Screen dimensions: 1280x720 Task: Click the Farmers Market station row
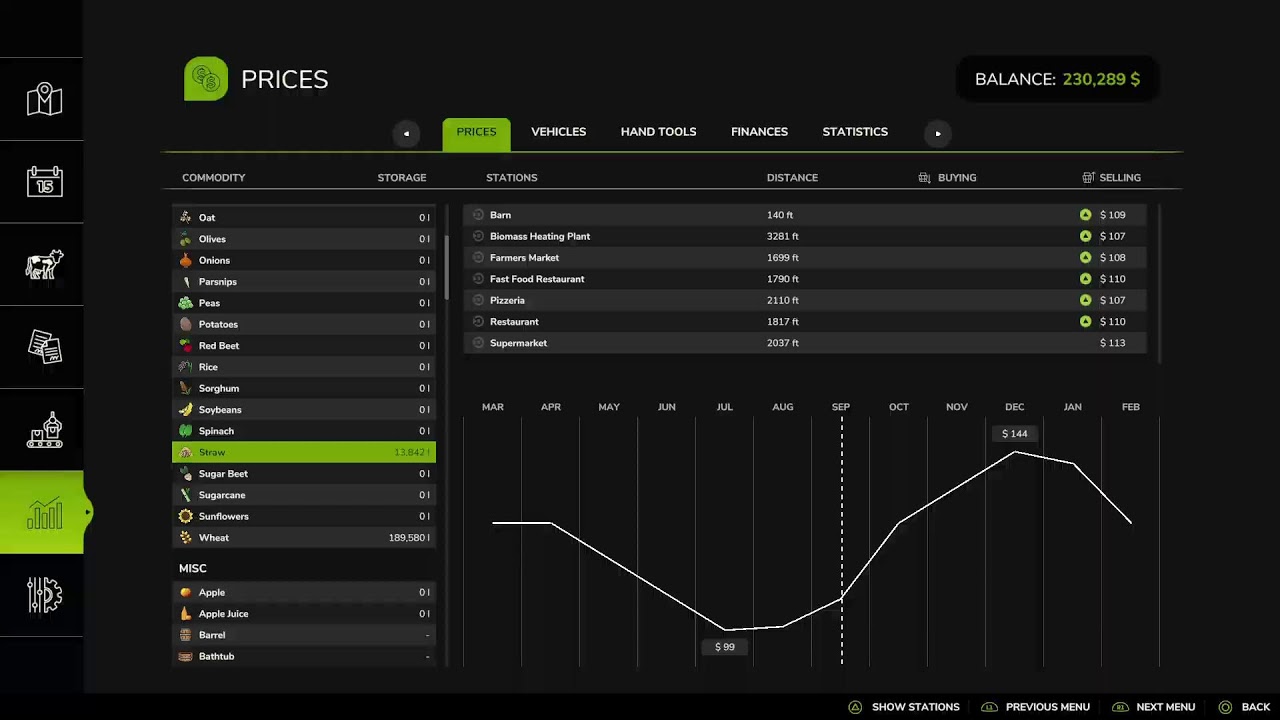coord(805,258)
